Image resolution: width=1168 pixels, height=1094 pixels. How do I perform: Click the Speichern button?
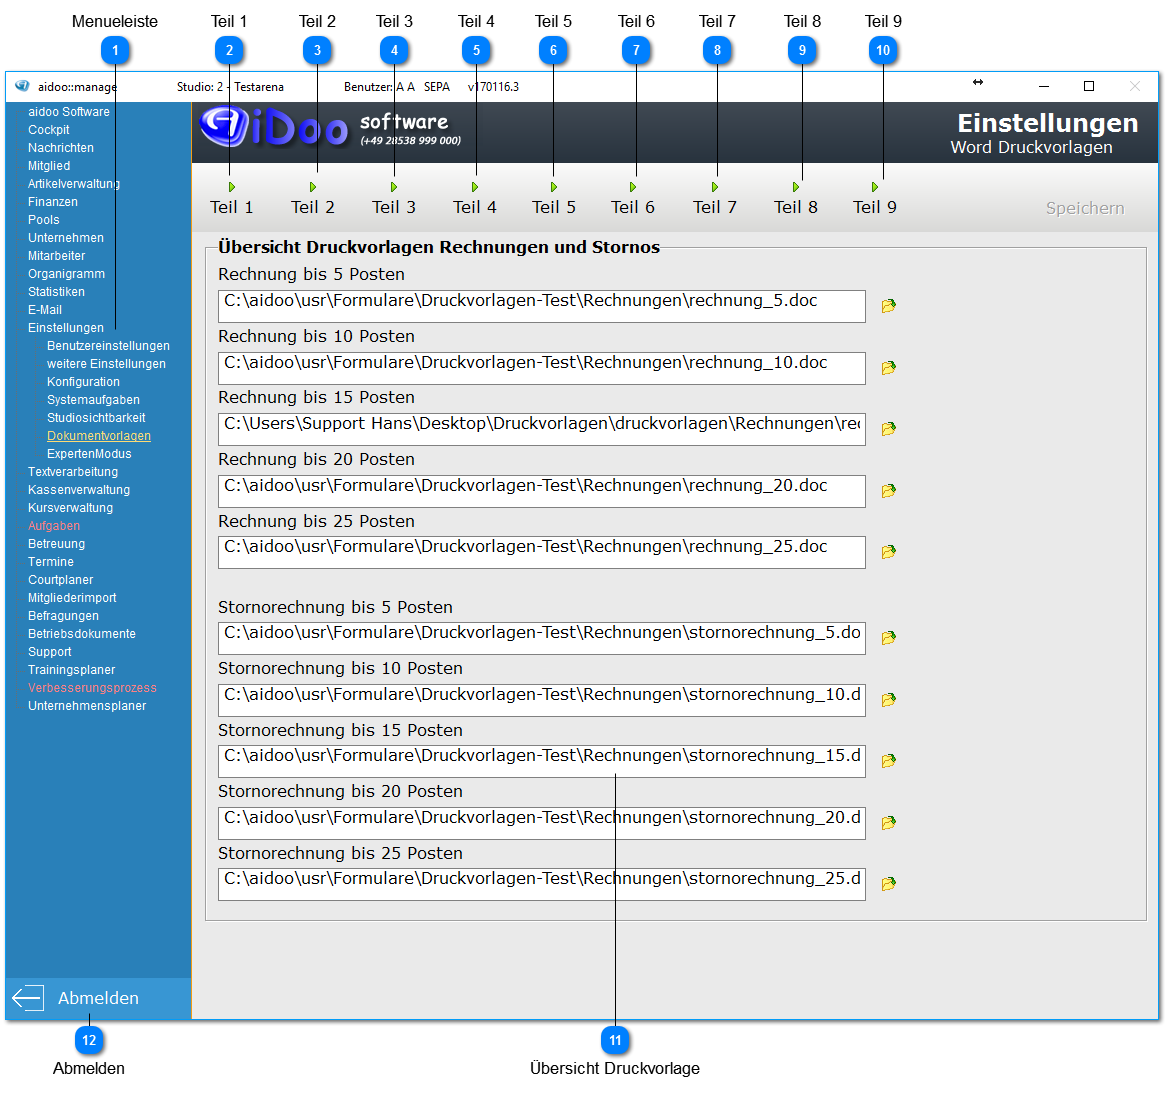pyautogui.click(x=1085, y=209)
